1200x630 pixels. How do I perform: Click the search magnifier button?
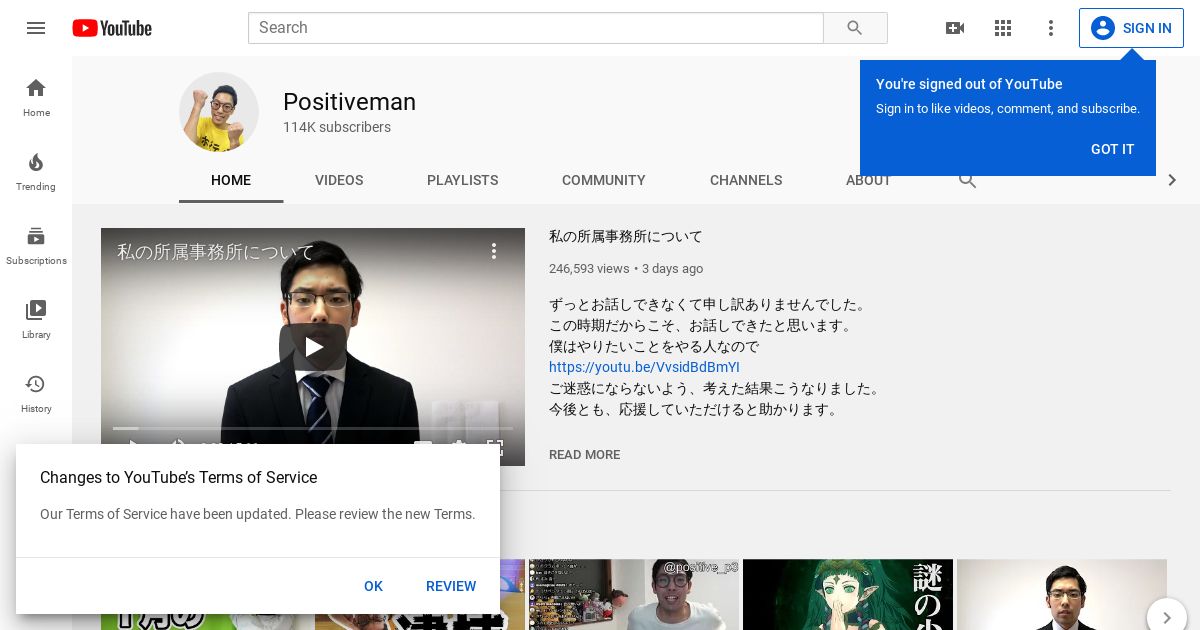(855, 28)
